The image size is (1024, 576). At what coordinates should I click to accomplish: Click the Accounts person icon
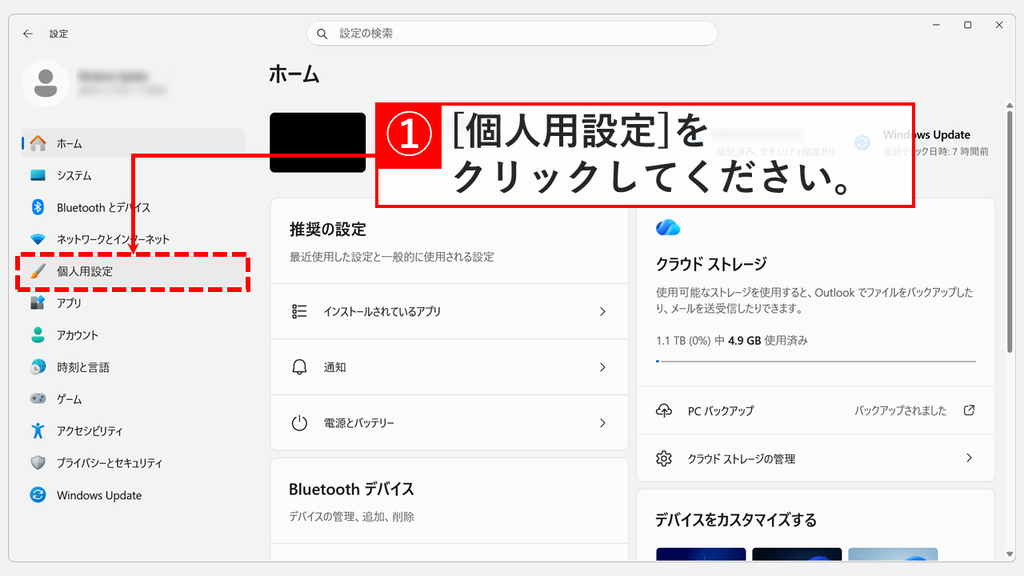[39, 335]
